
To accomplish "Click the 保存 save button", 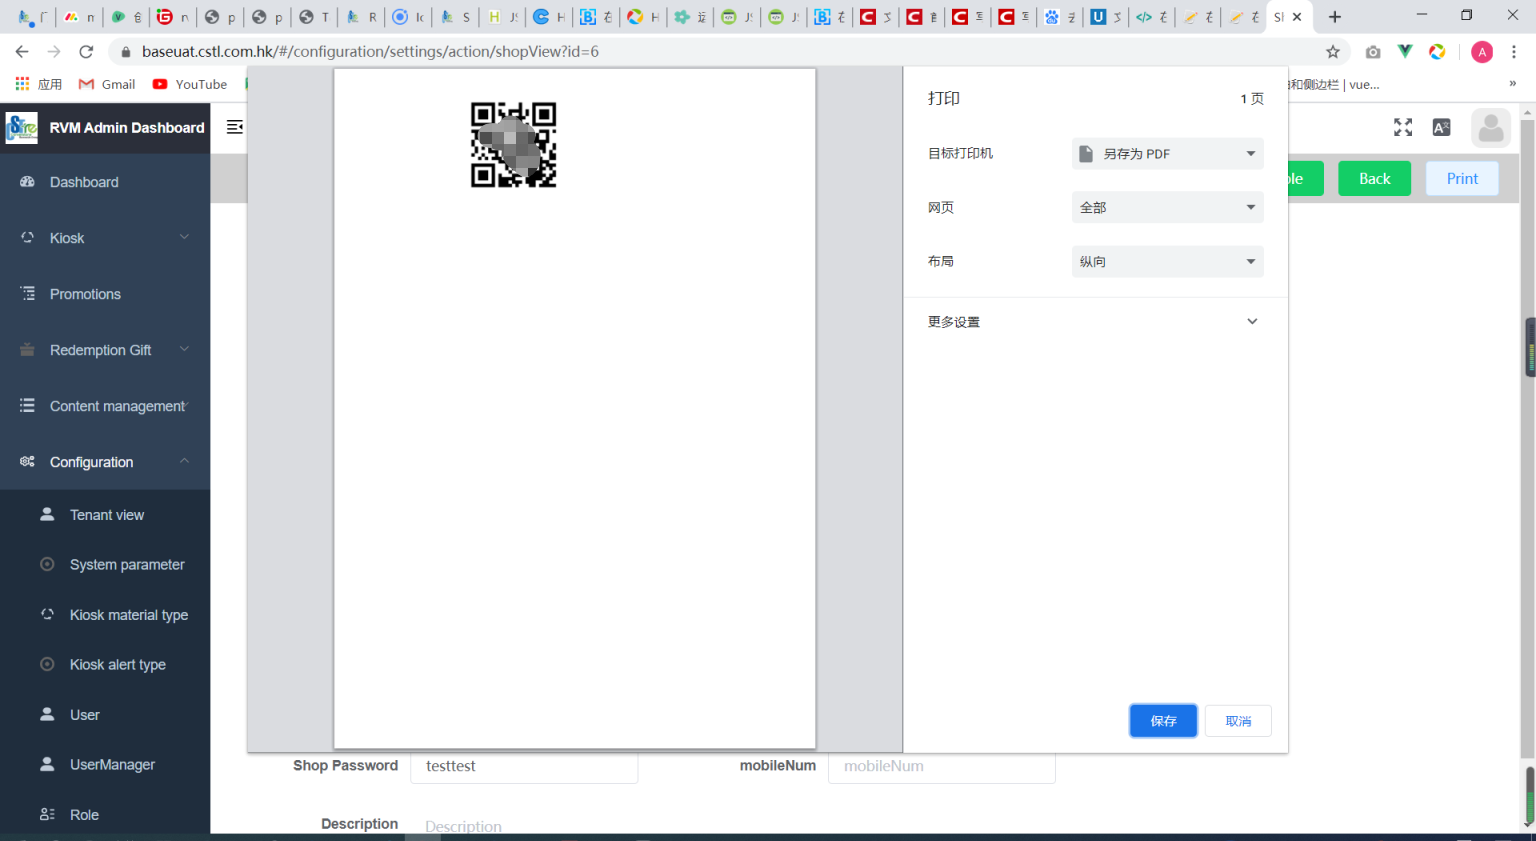I will click(1163, 721).
